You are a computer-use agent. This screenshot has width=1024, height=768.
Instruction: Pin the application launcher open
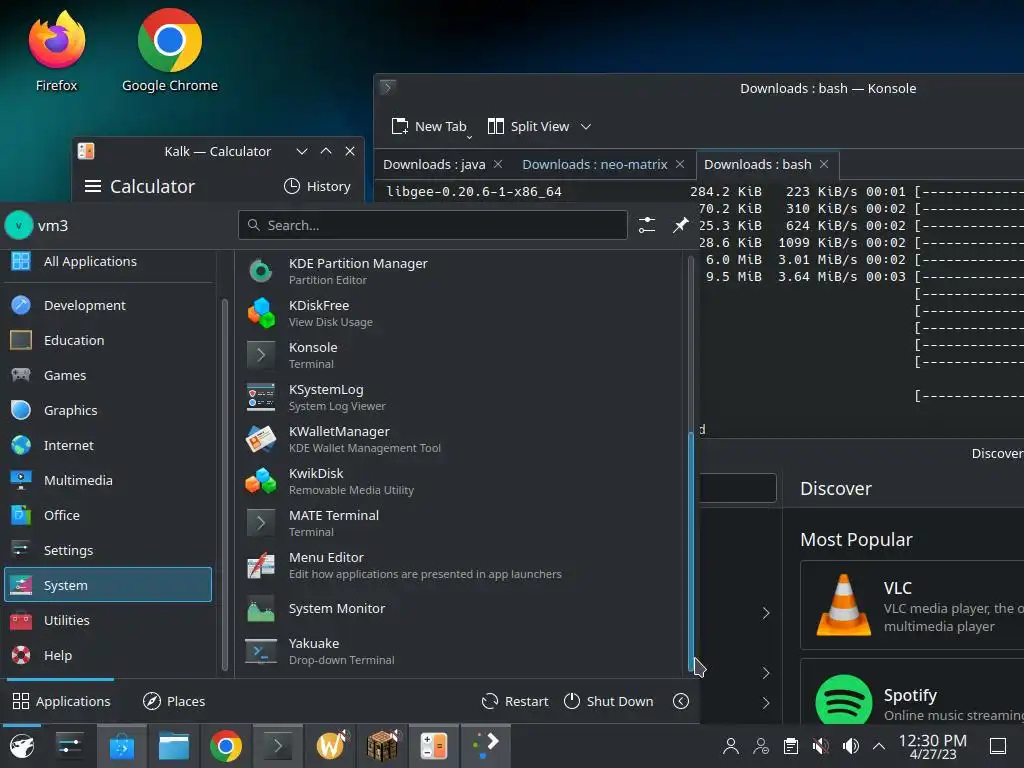(x=680, y=225)
